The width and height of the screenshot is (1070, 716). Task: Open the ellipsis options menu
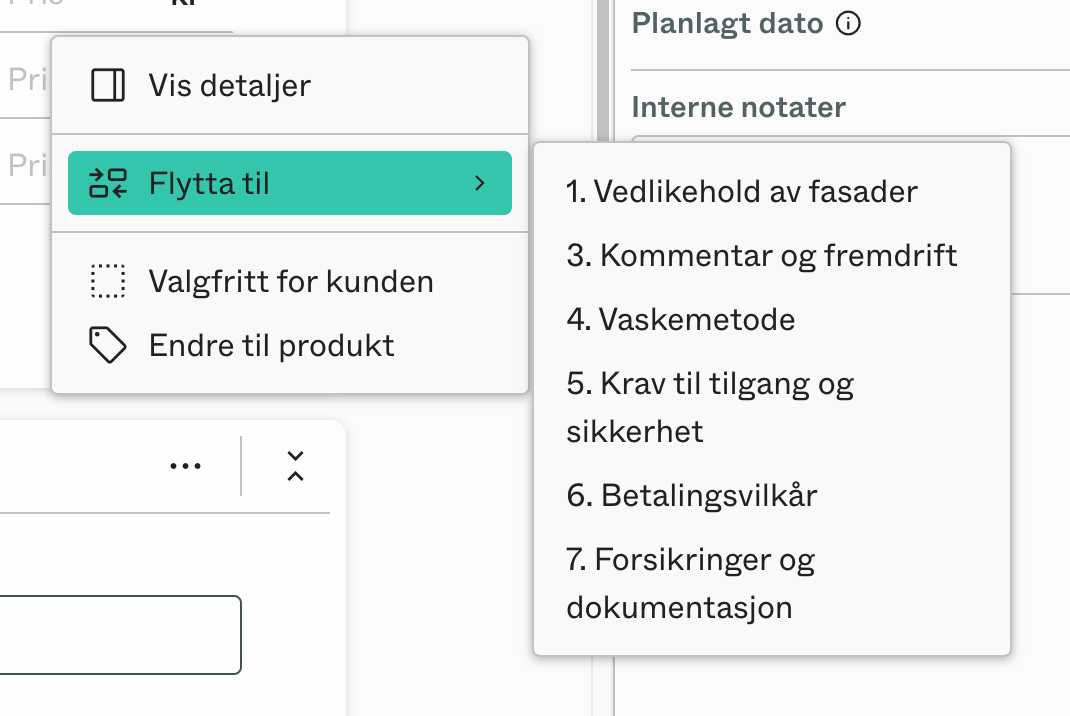pyautogui.click(x=186, y=464)
